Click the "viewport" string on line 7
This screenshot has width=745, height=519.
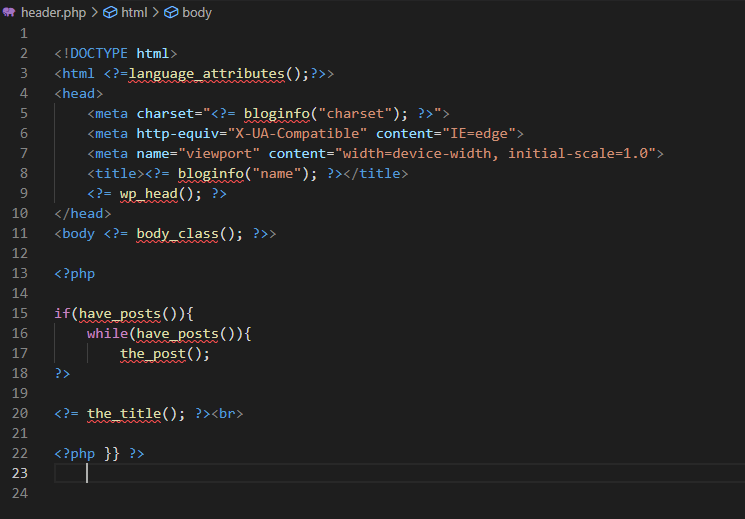pos(219,154)
